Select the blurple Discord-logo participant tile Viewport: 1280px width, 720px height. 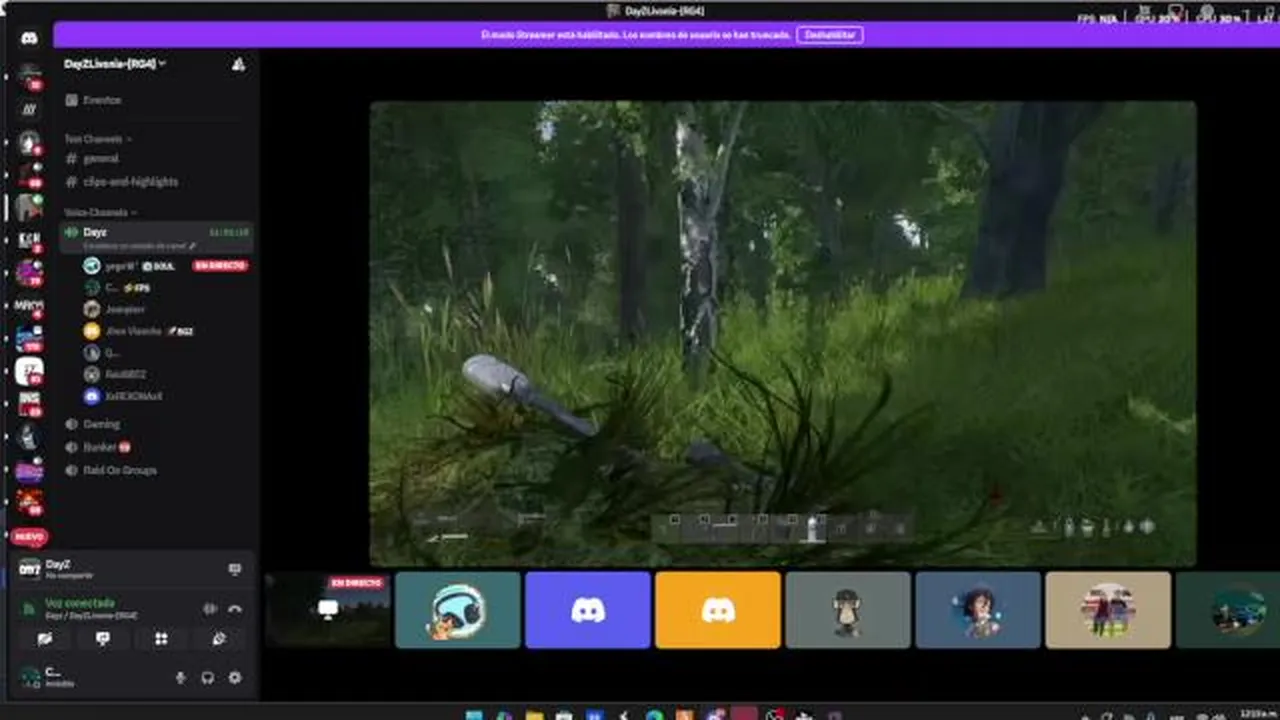(x=588, y=610)
